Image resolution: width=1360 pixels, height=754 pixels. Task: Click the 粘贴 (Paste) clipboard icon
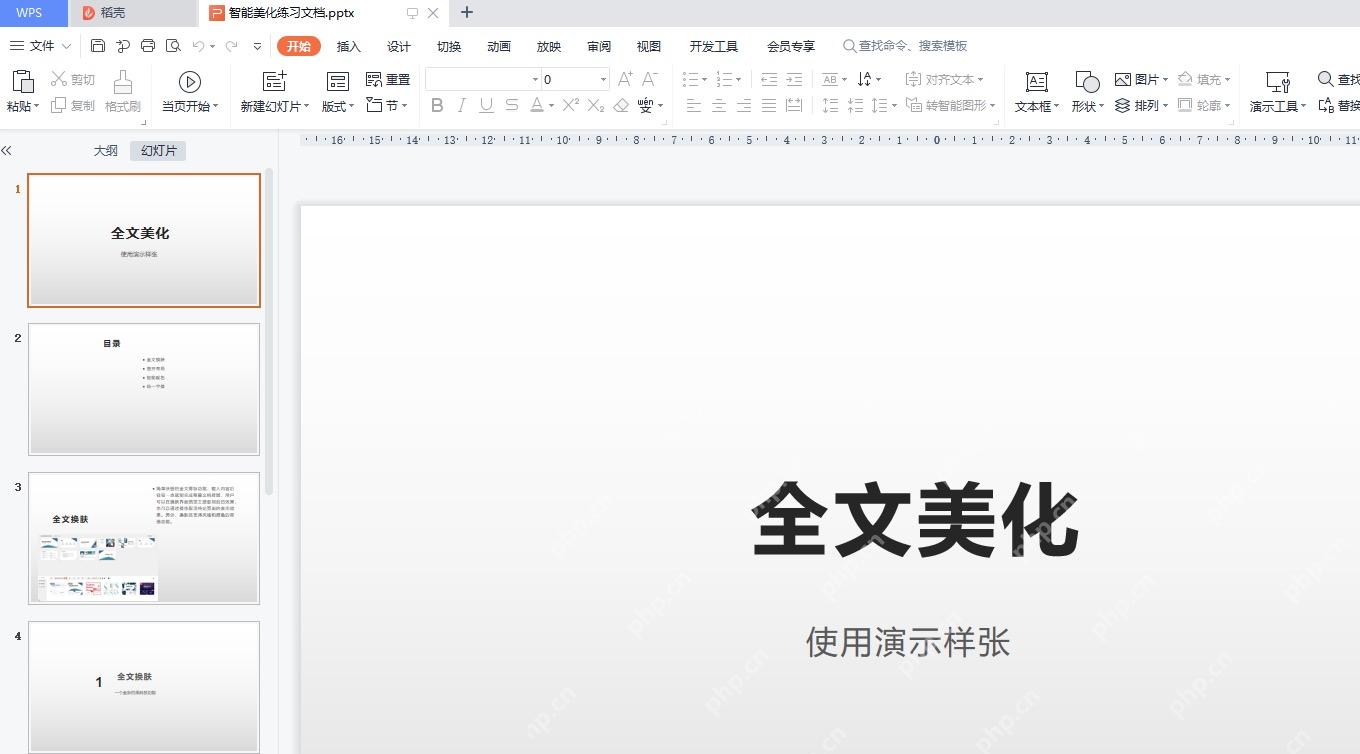[x=22, y=81]
